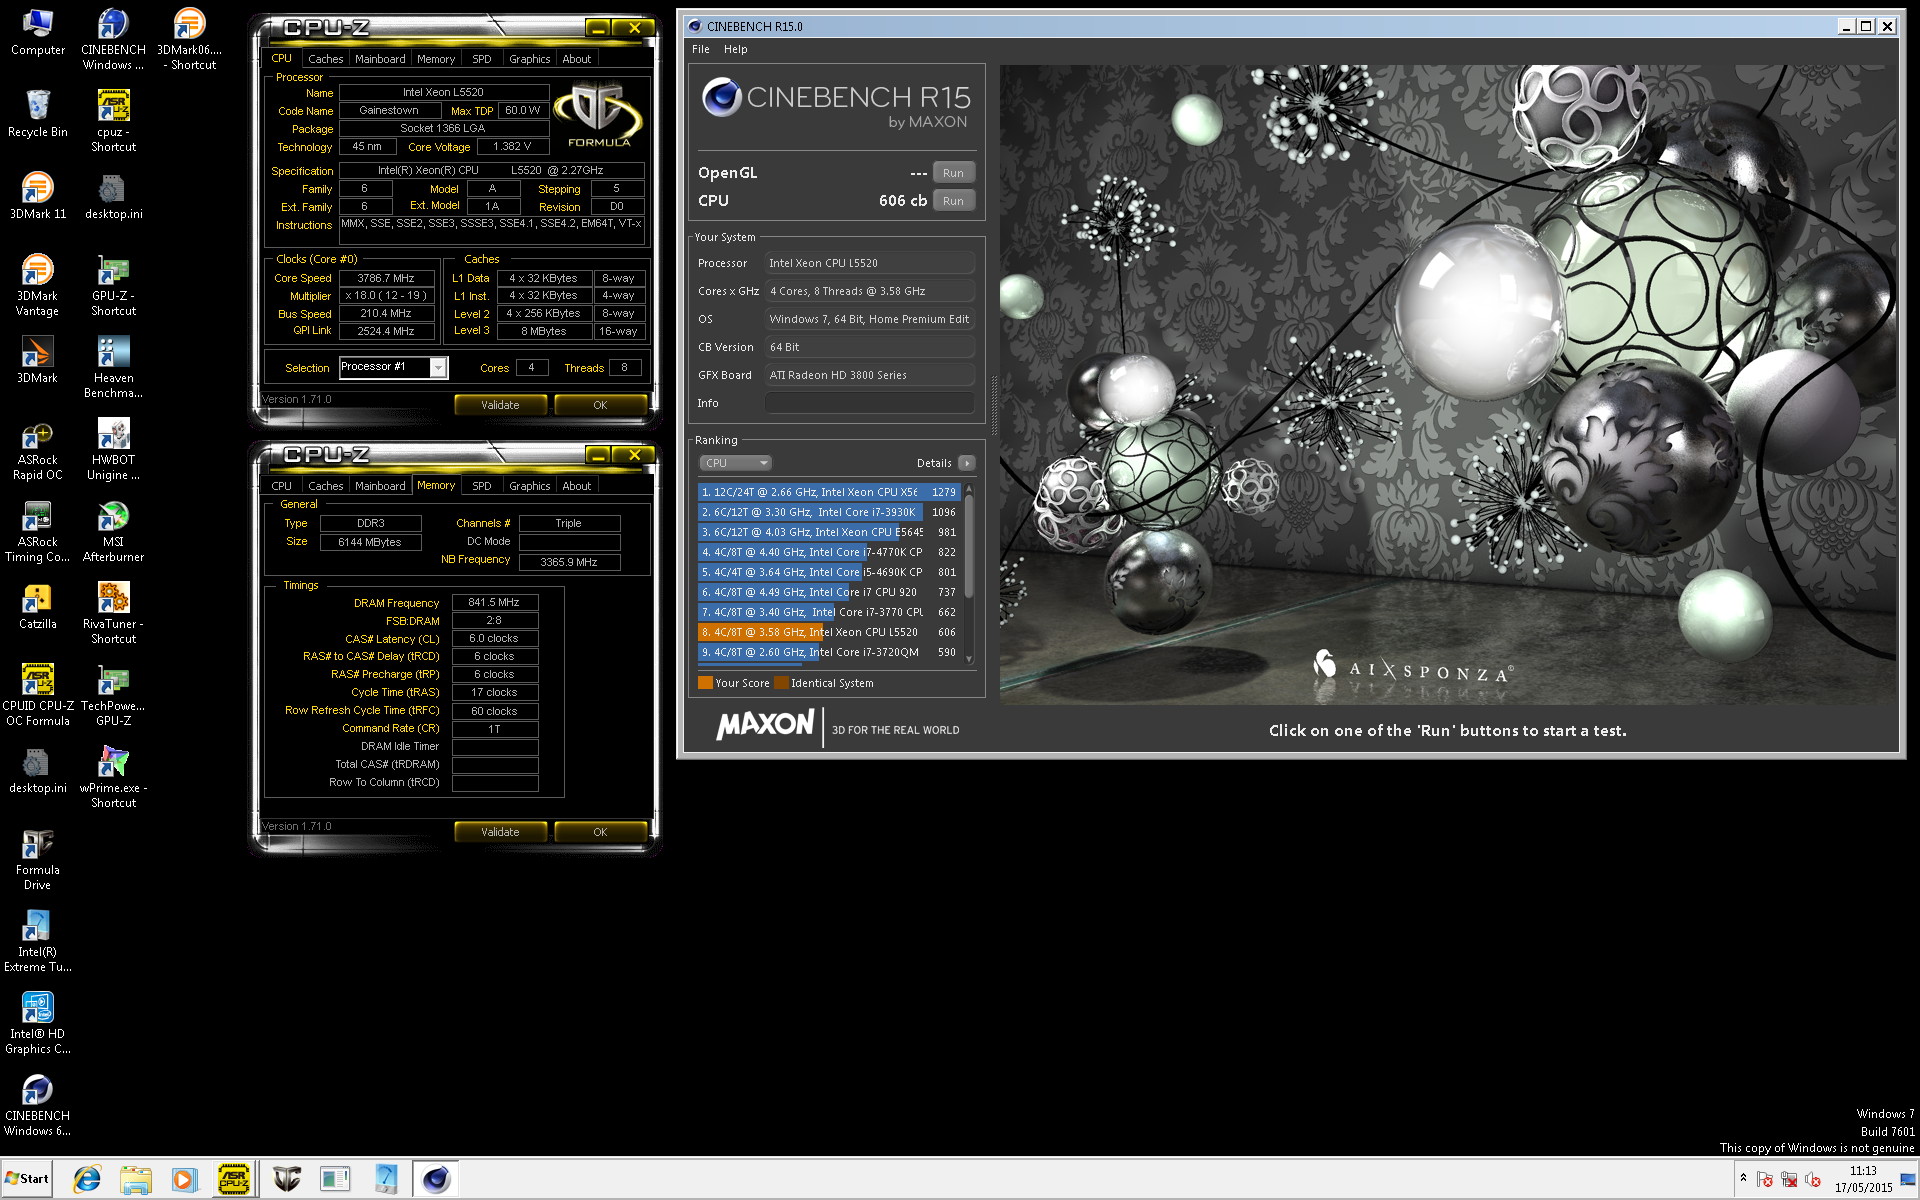
Task: Click OK in the top CPU-Z window
Action: pyautogui.click(x=600, y=405)
